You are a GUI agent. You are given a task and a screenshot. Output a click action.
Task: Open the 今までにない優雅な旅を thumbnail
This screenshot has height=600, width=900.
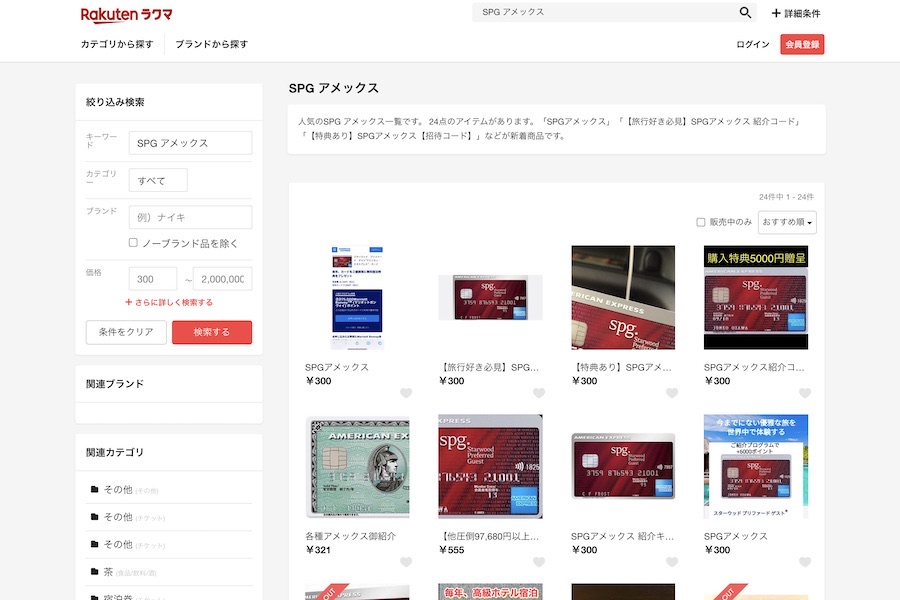pyautogui.click(x=756, y=466)
